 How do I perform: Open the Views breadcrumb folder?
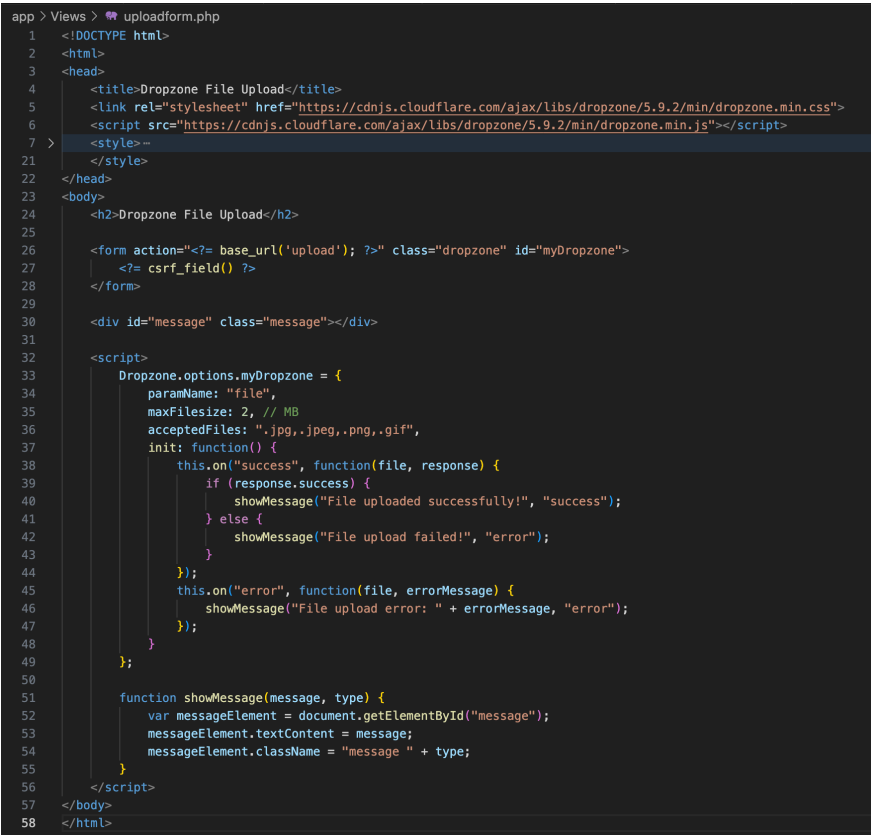68,16
